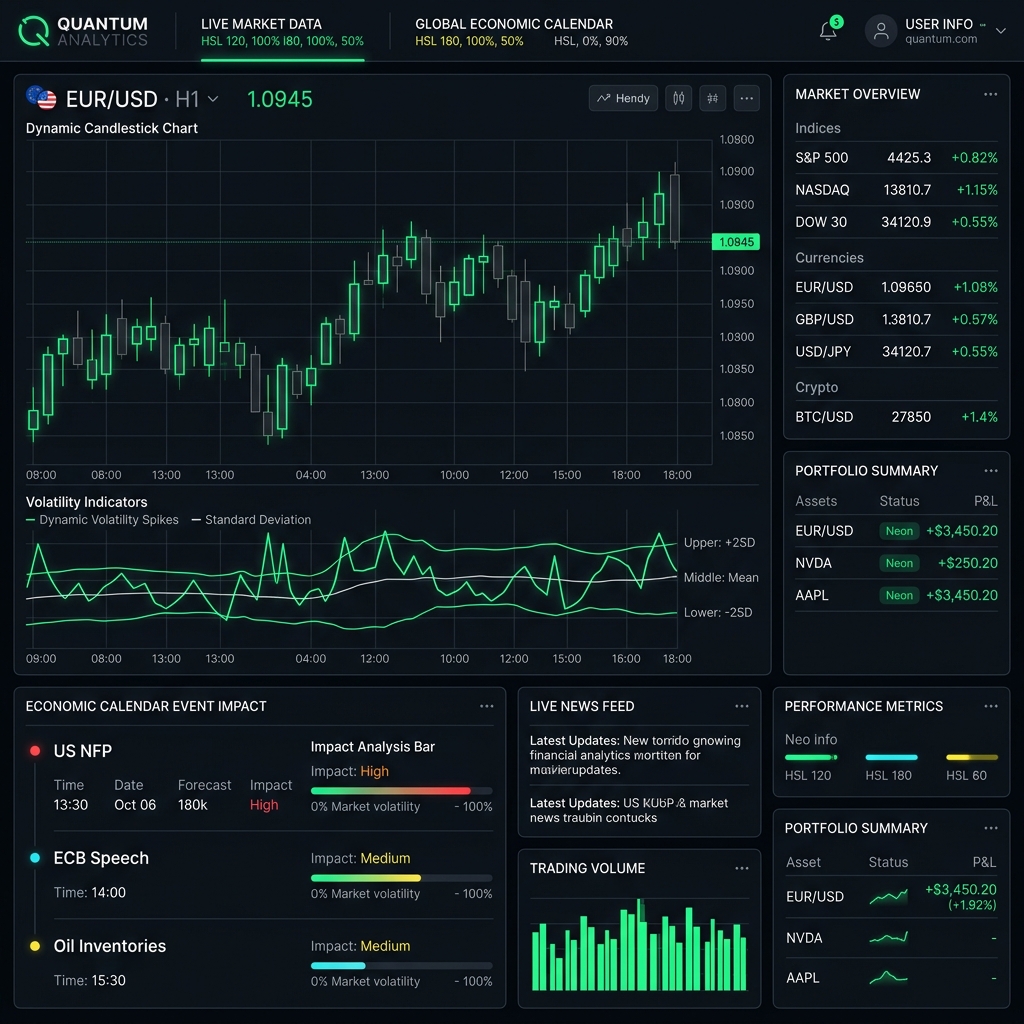Click the Oil Inventories event title

click(110, 946)
